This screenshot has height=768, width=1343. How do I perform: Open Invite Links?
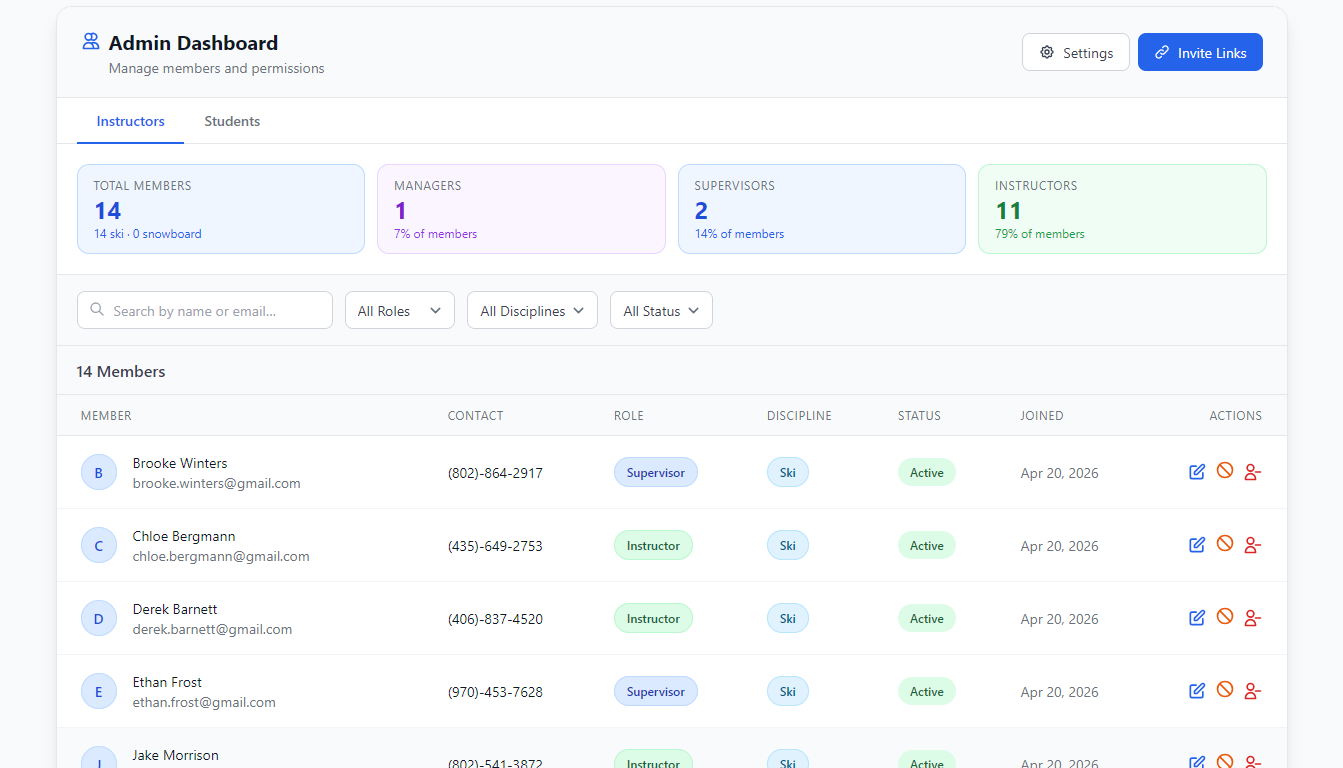click(1200, 52)
